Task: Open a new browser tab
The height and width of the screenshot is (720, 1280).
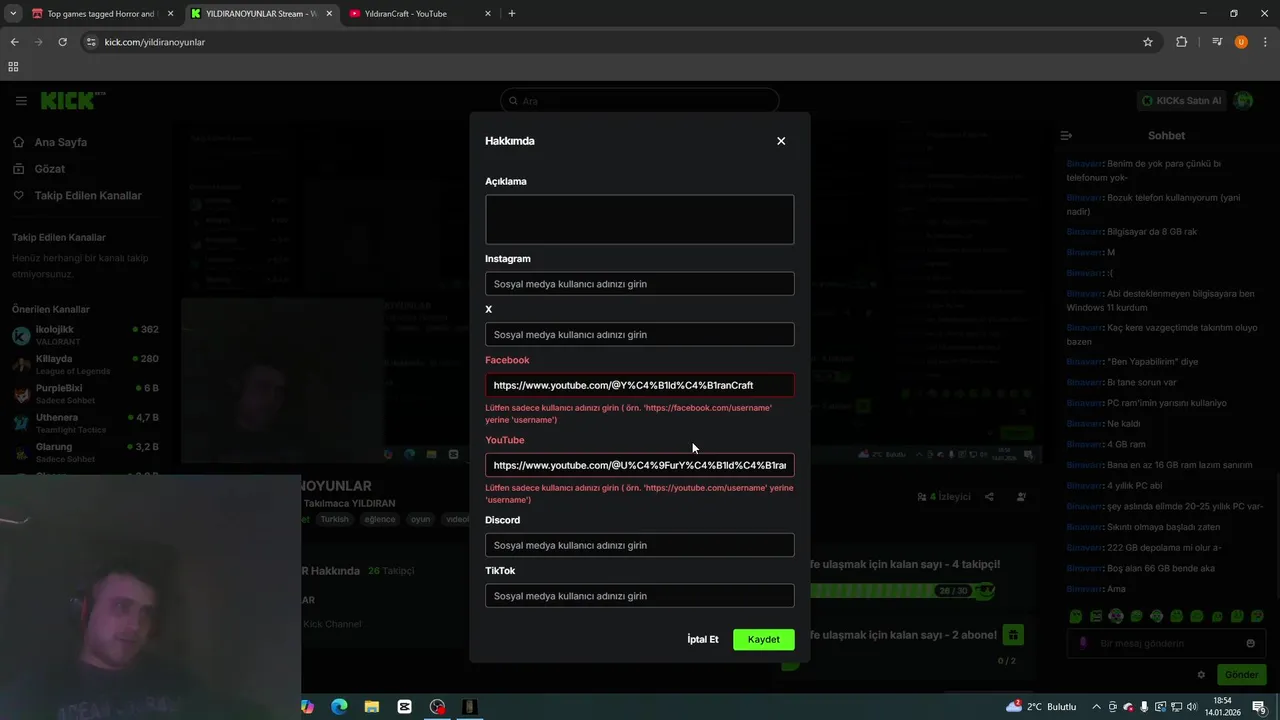Action: (x=512, y=14)
